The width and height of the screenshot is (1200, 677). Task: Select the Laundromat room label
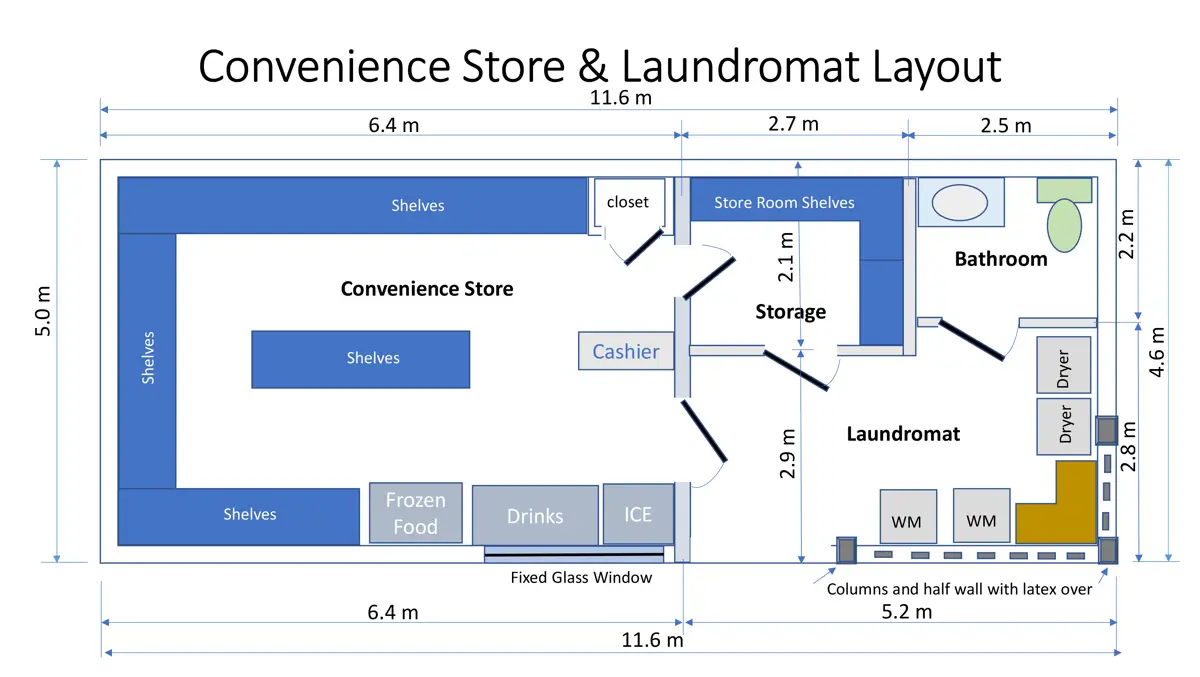click(903, 434)
